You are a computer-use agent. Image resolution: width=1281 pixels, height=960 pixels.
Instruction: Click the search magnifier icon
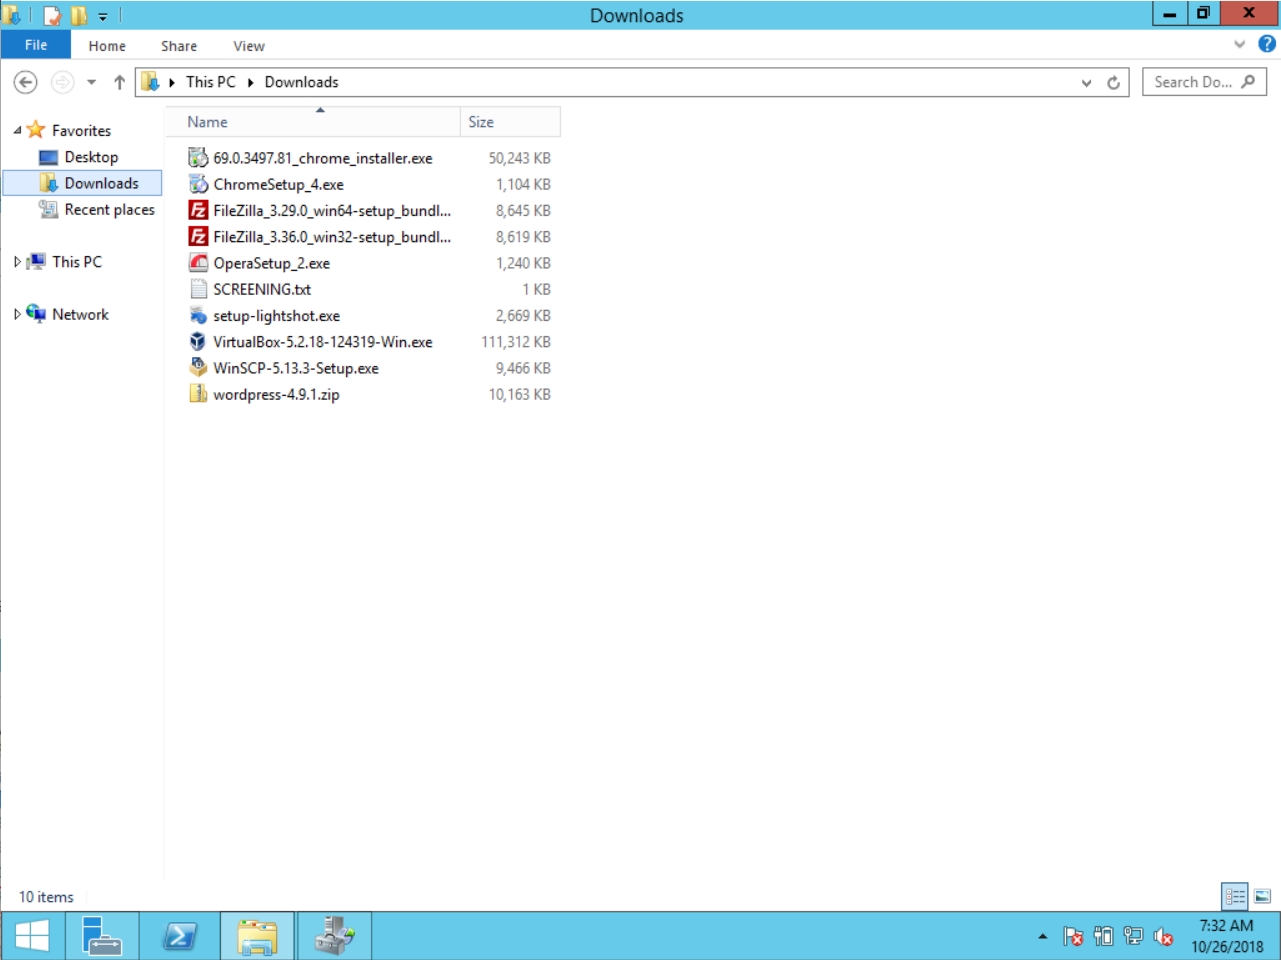(1248, 82)
